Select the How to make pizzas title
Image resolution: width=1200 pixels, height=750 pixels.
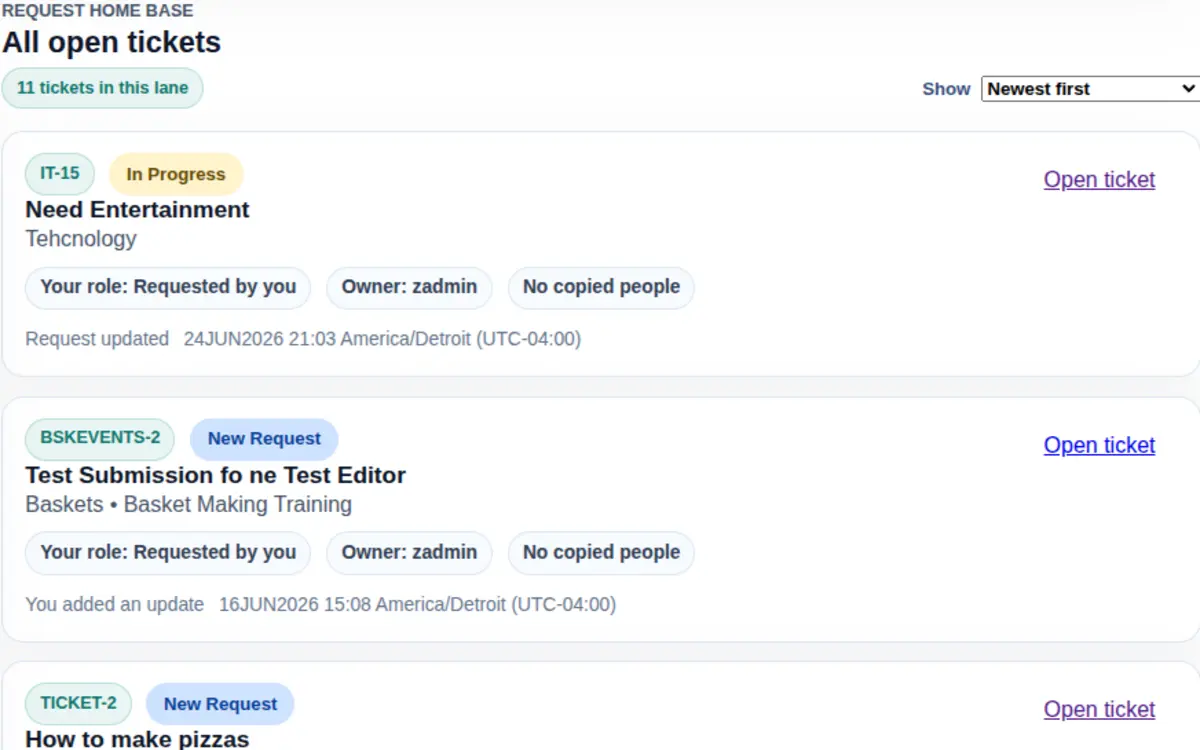137,739
